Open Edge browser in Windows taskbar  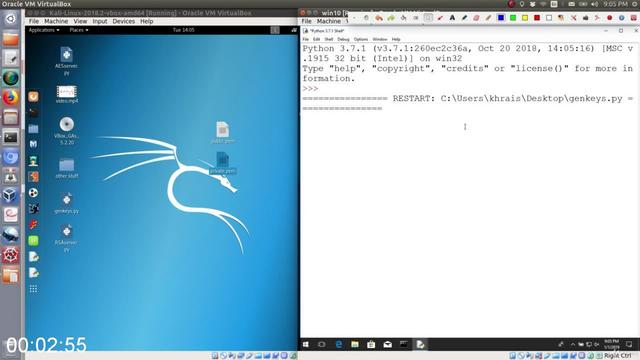[339, 344]
